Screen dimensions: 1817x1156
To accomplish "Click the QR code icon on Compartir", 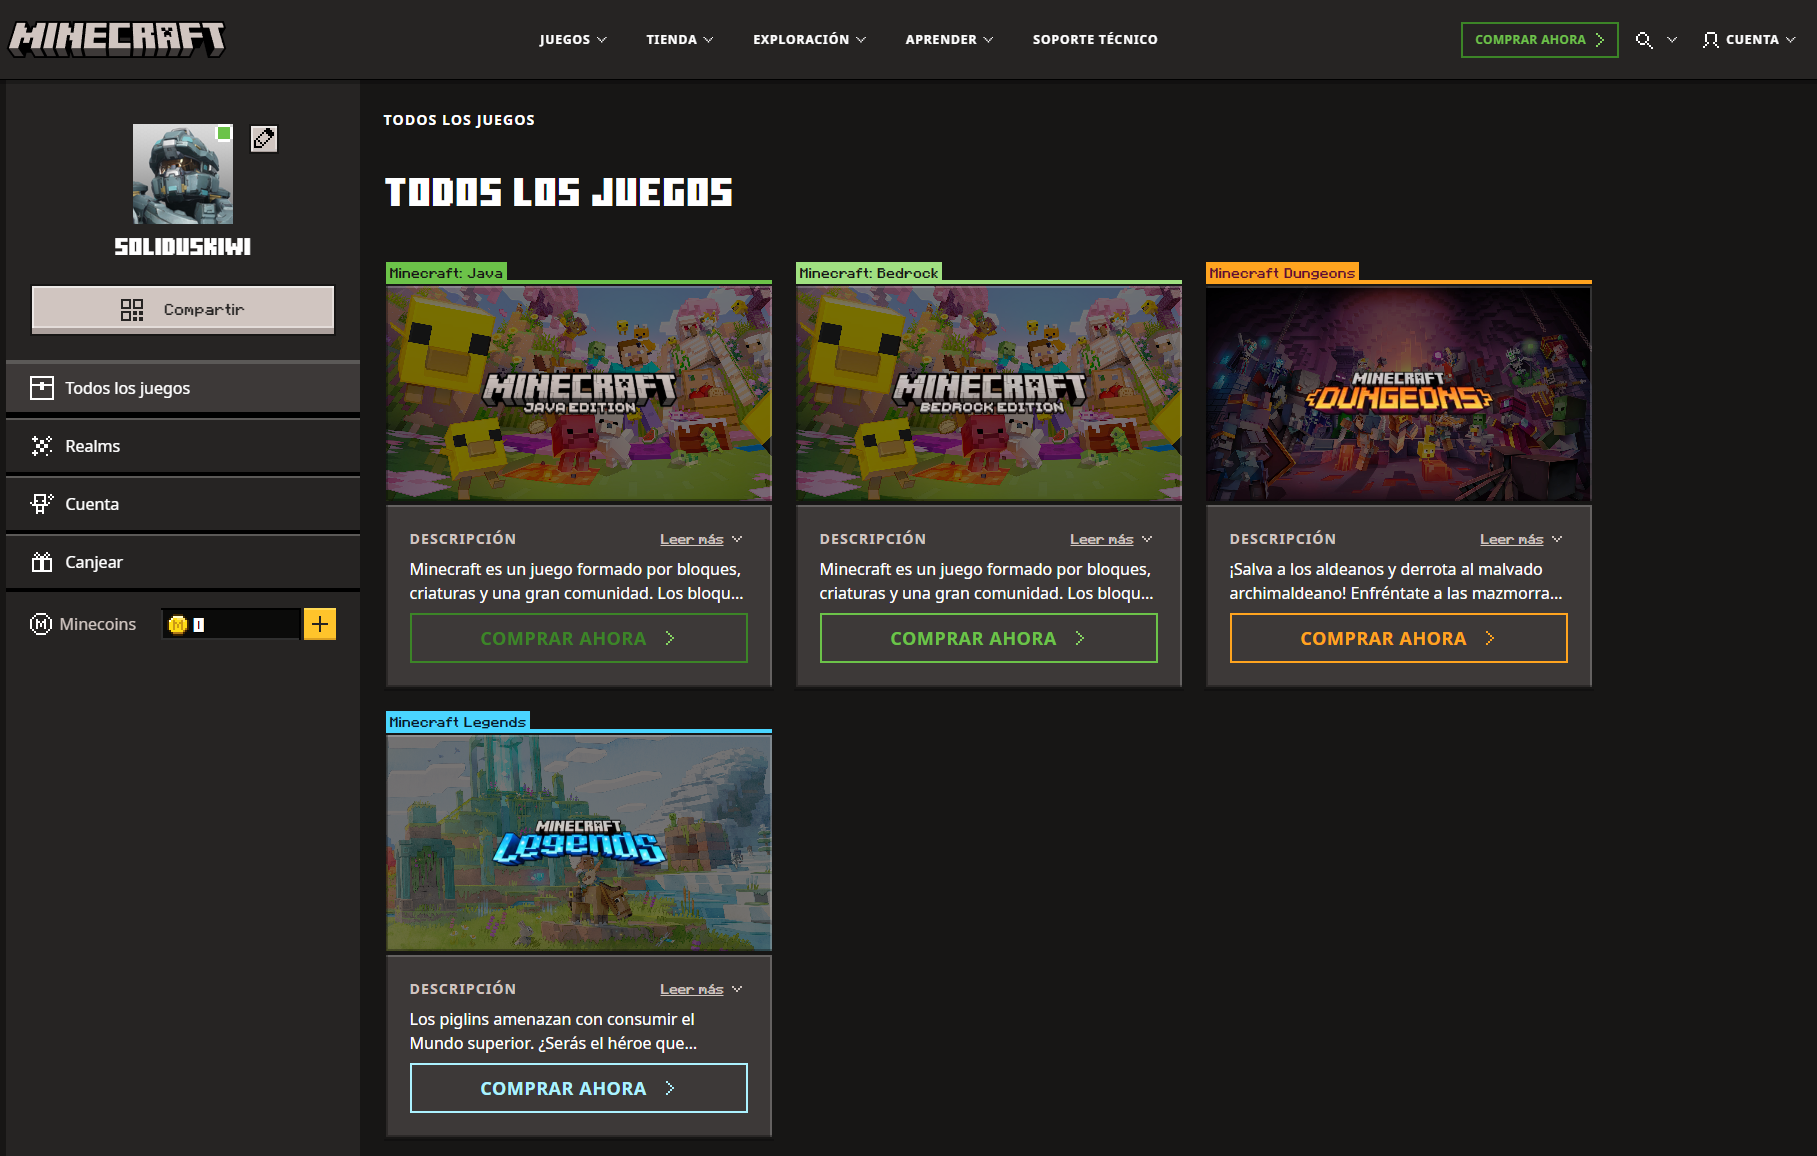I will [x=132, y=310].
